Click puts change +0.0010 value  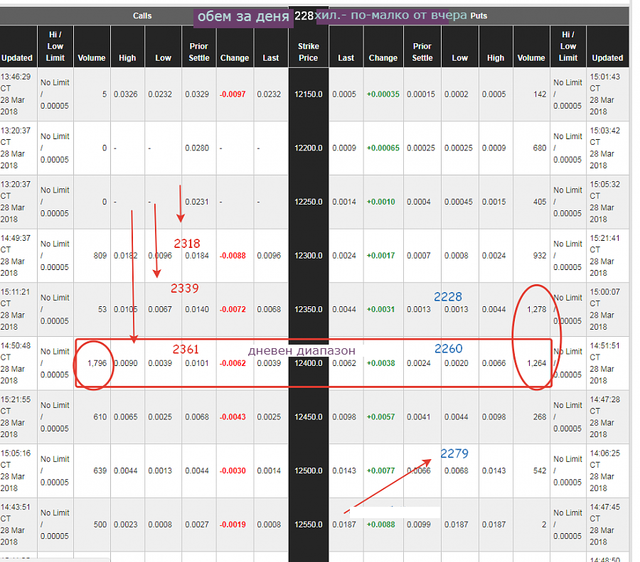(x=380, y=202)
